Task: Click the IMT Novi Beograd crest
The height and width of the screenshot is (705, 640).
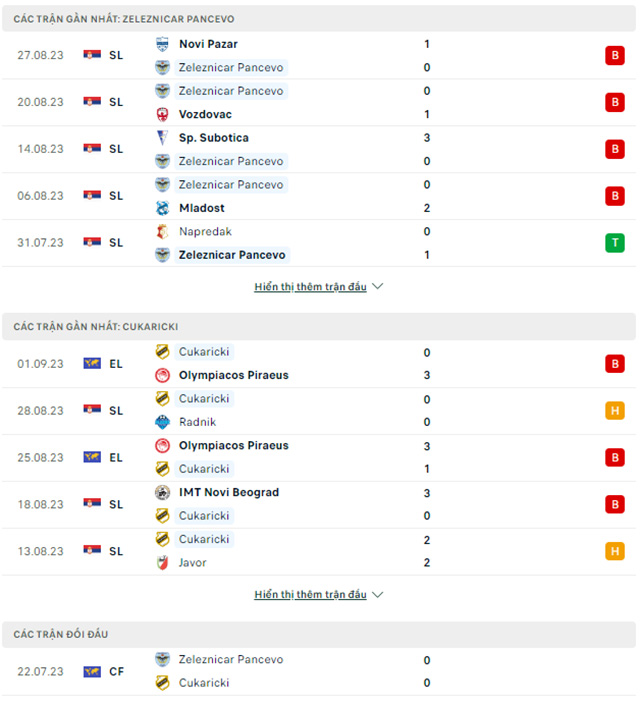Action: pyautogui.click(x=162, y=492)
